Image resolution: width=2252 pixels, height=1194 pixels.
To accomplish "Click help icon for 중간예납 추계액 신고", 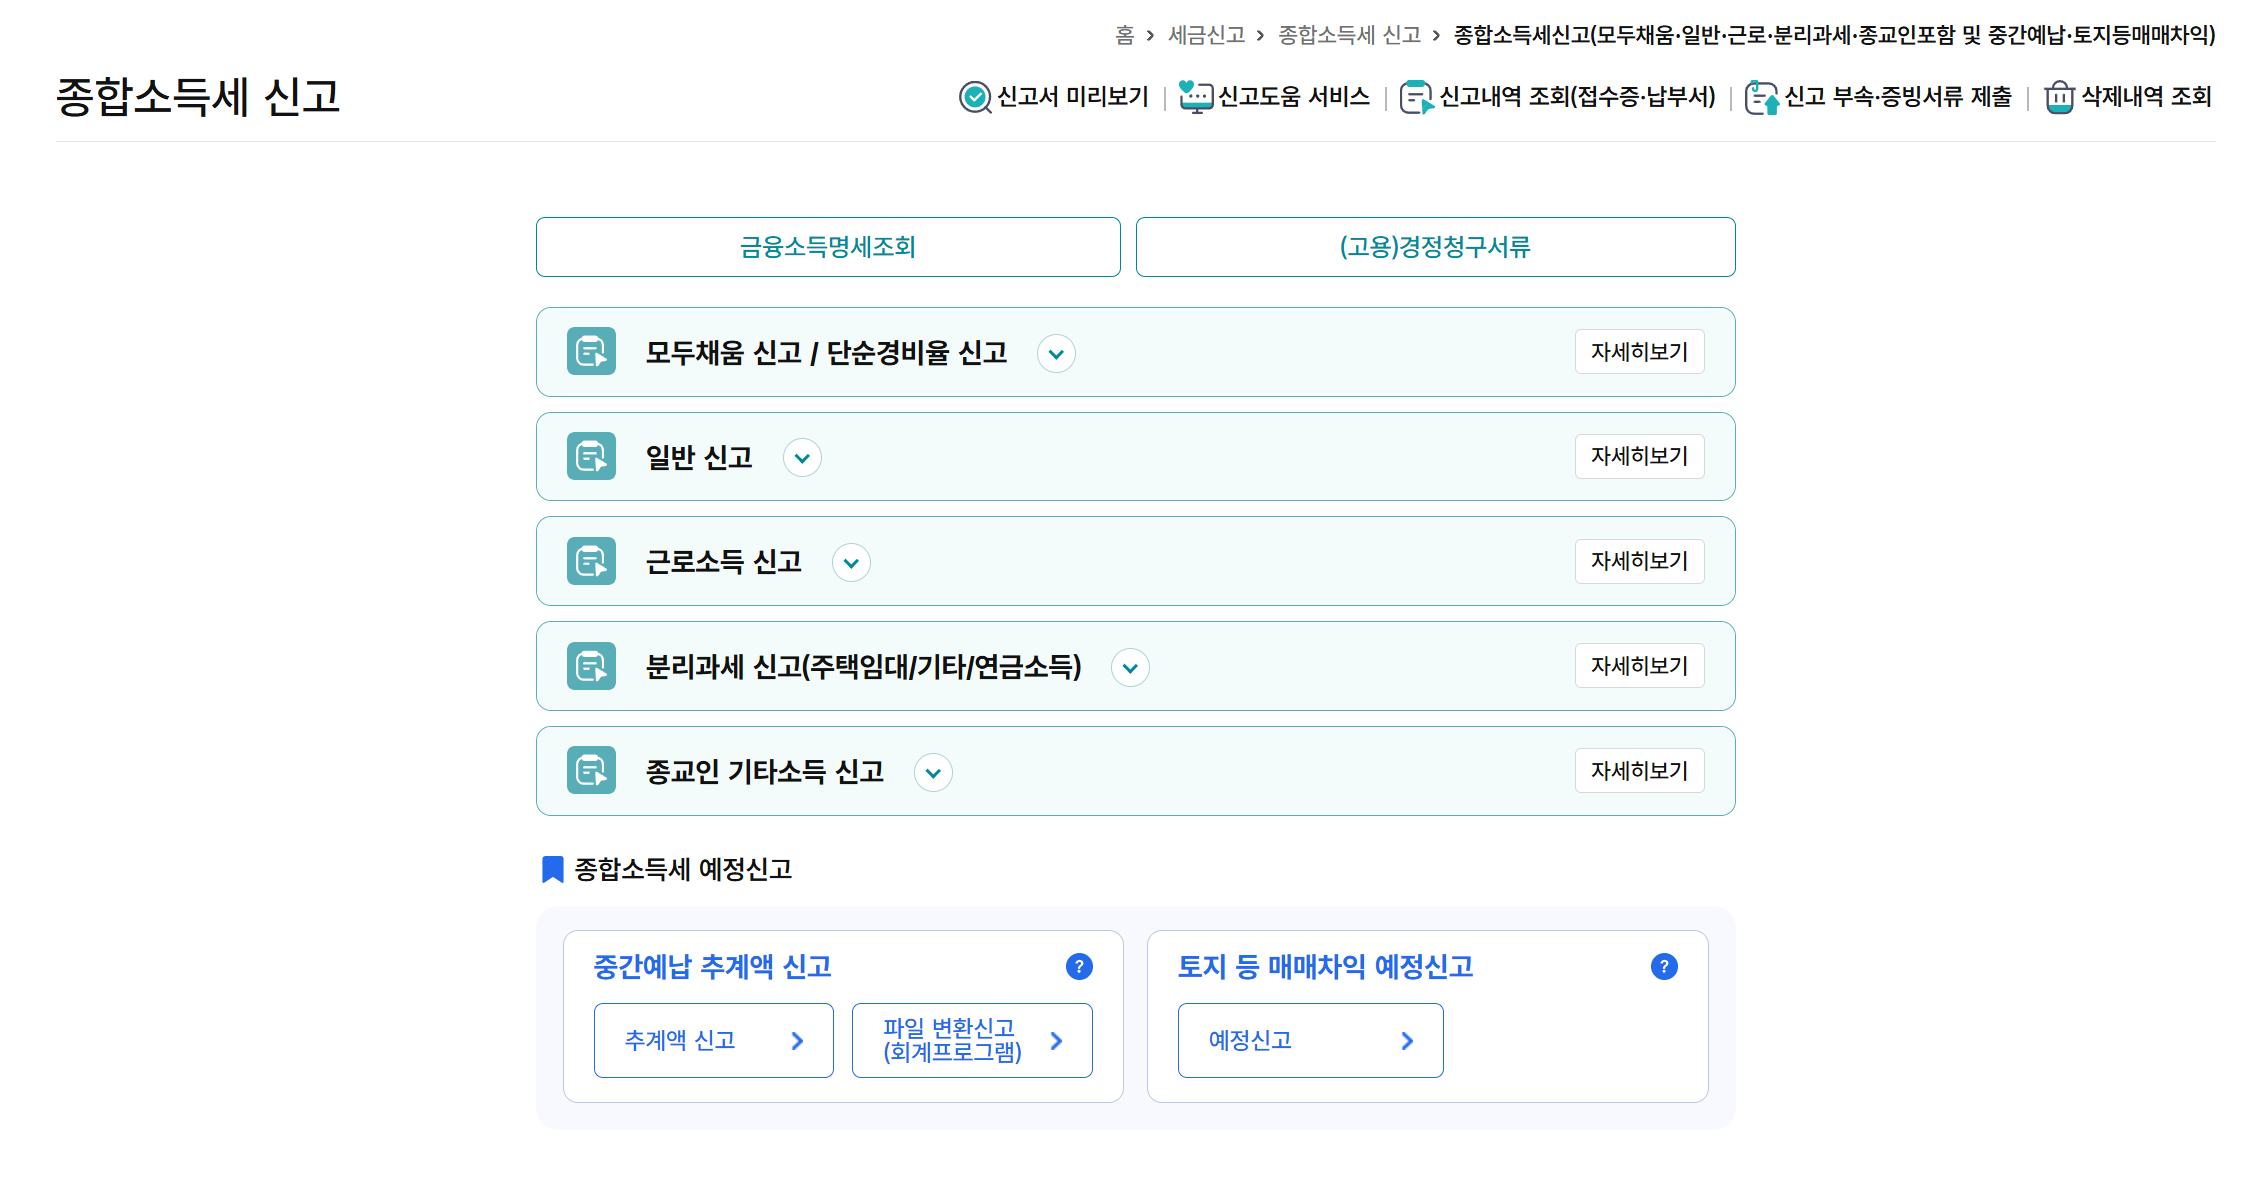I will [x=1079, y=967].
